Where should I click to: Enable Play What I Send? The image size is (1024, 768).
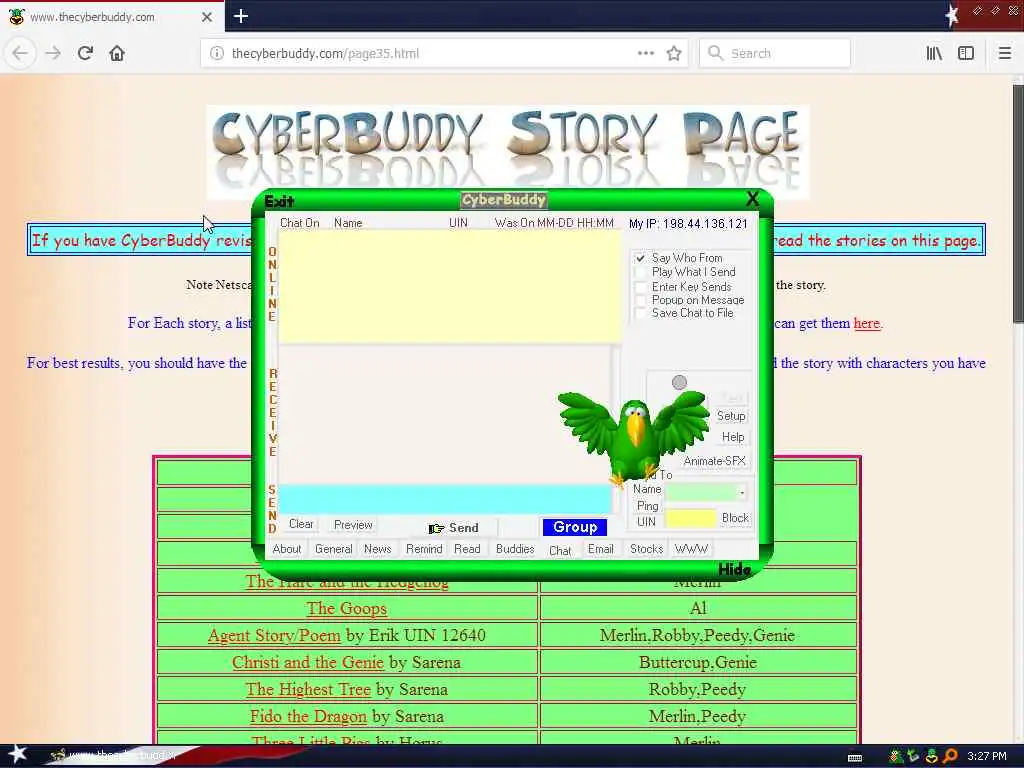(641, 272)
